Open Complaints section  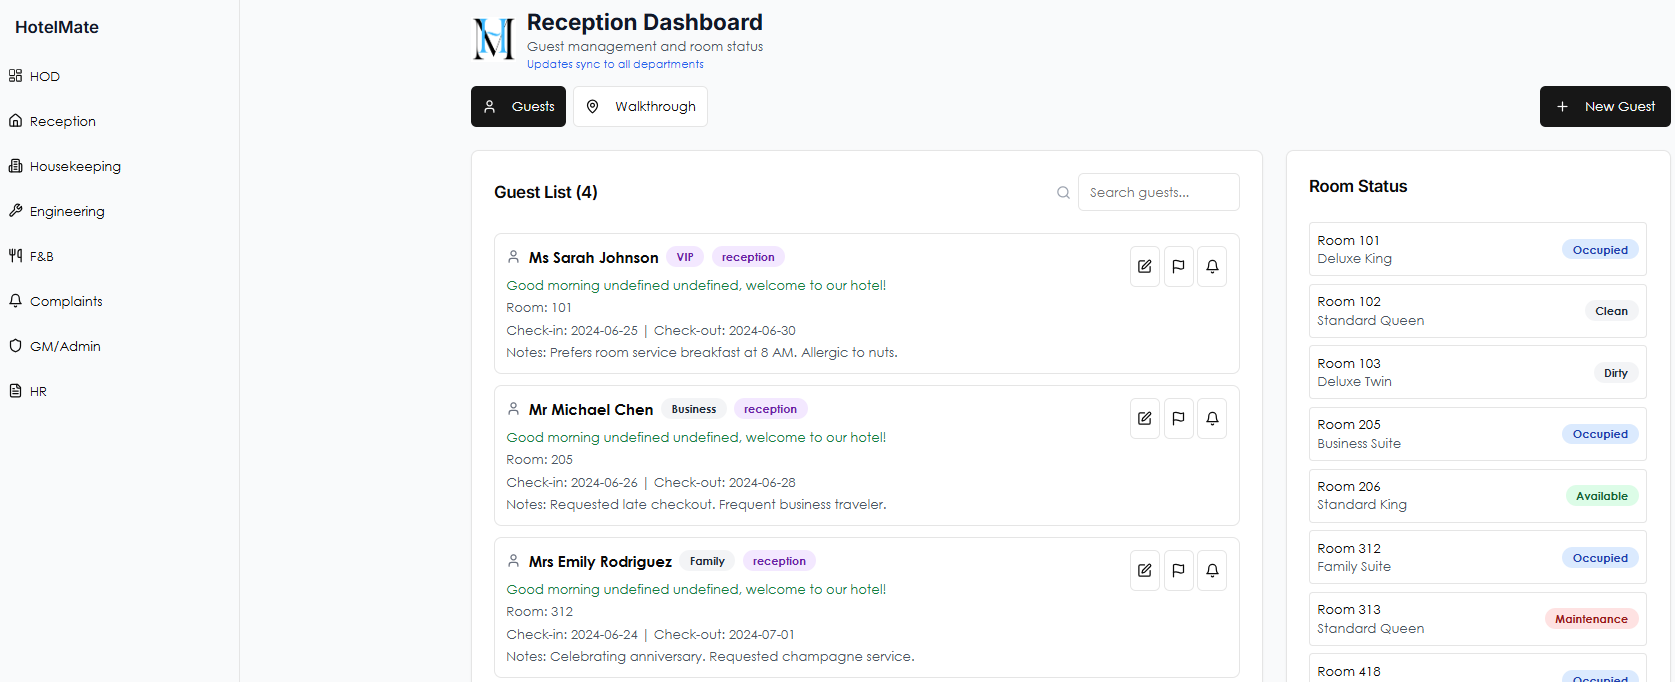(x=56, y=301)
